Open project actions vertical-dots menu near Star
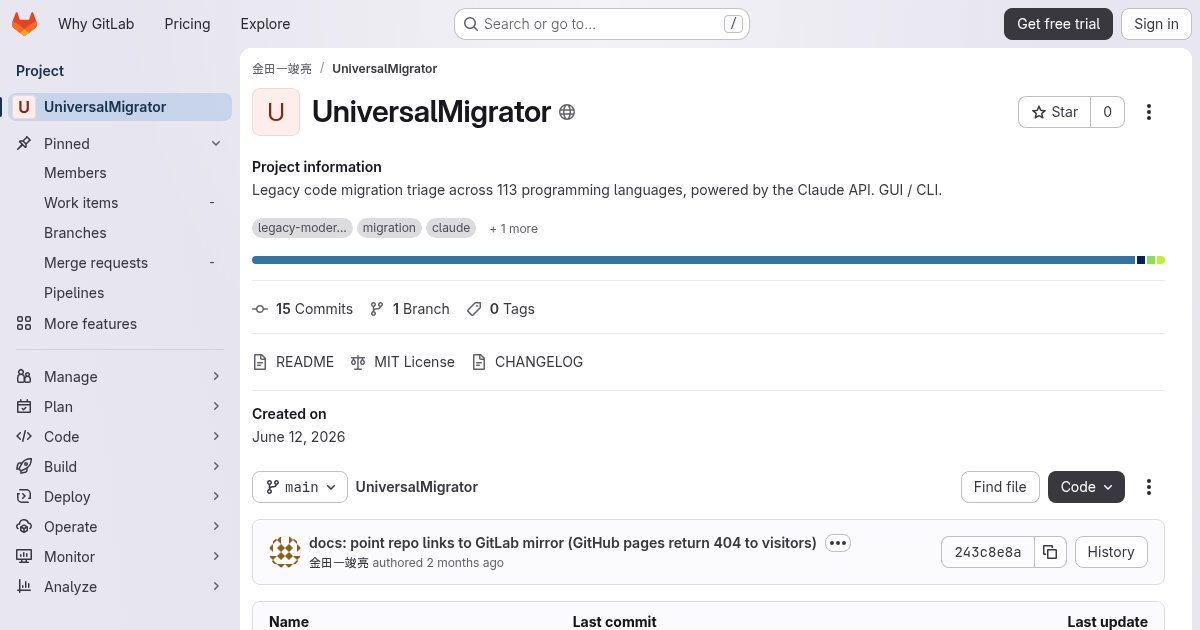1200x630 pixels. point(1149,112)
